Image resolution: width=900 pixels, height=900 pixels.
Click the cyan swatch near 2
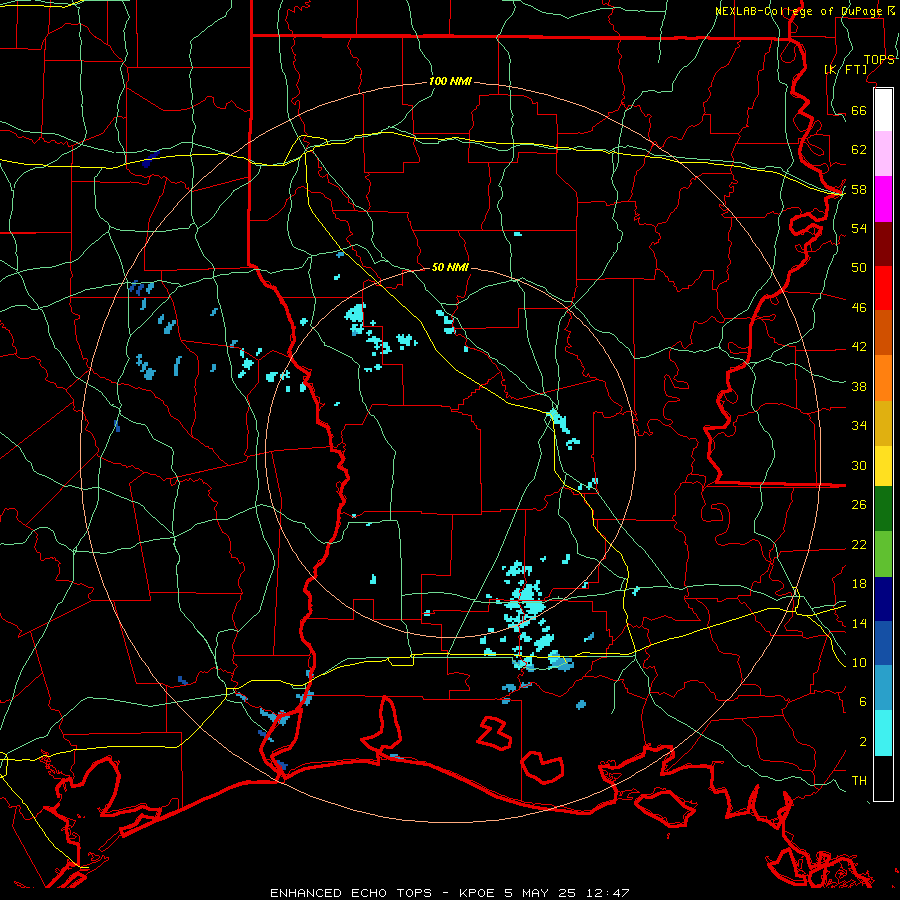click(x=883, y=732)
